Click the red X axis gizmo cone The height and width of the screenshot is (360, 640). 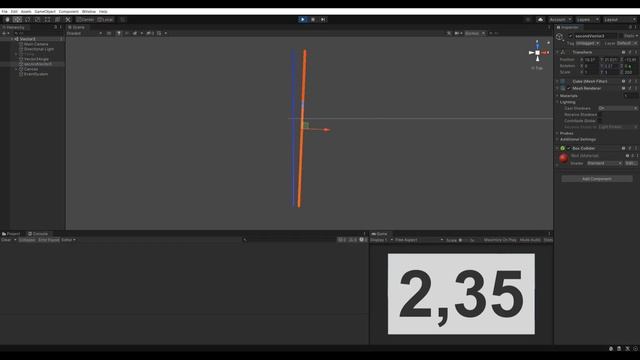coord(545,53)
